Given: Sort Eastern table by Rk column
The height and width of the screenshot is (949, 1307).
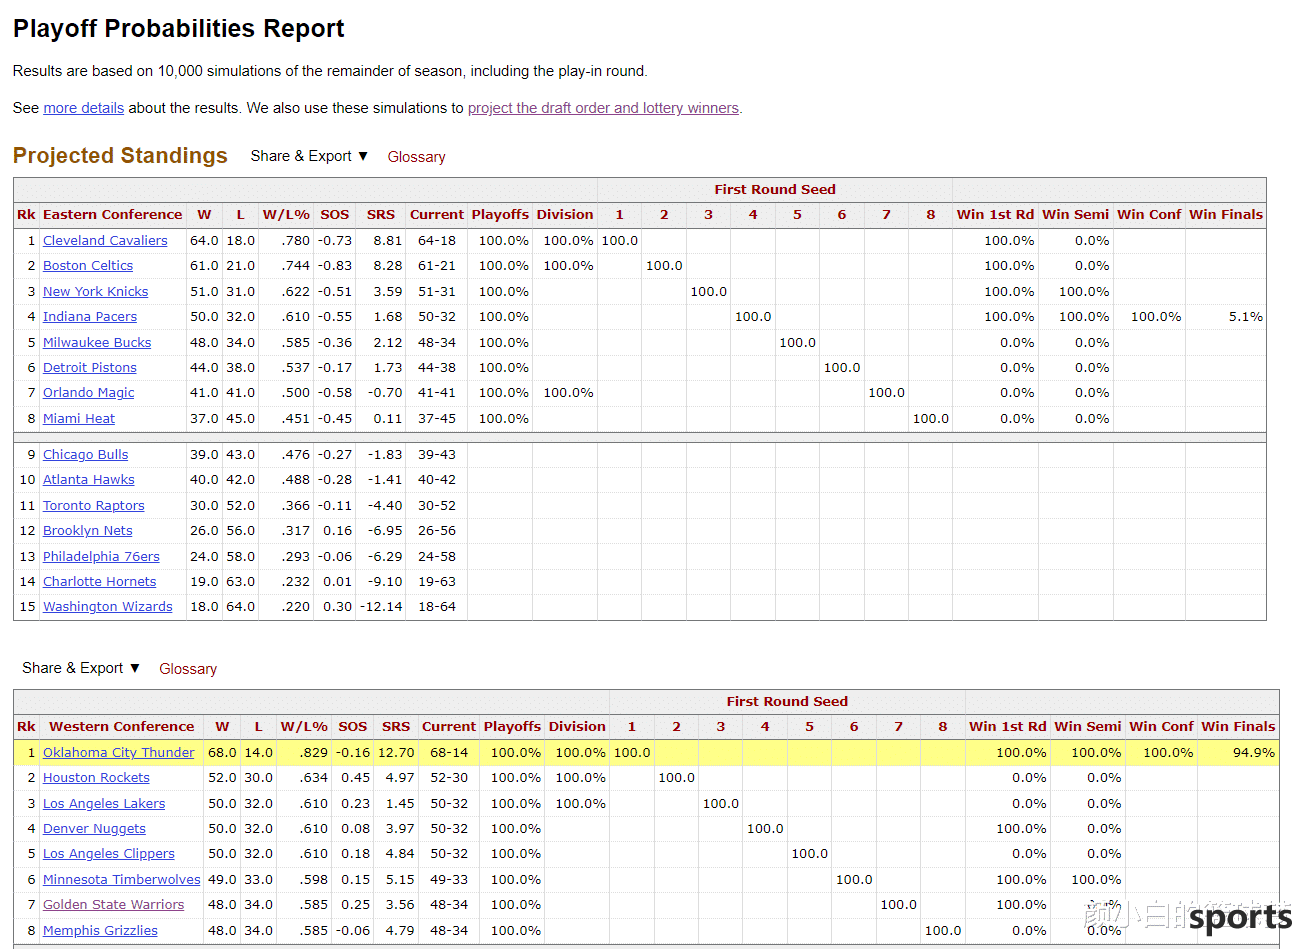Looking at the screenshot, I should 26,215.
